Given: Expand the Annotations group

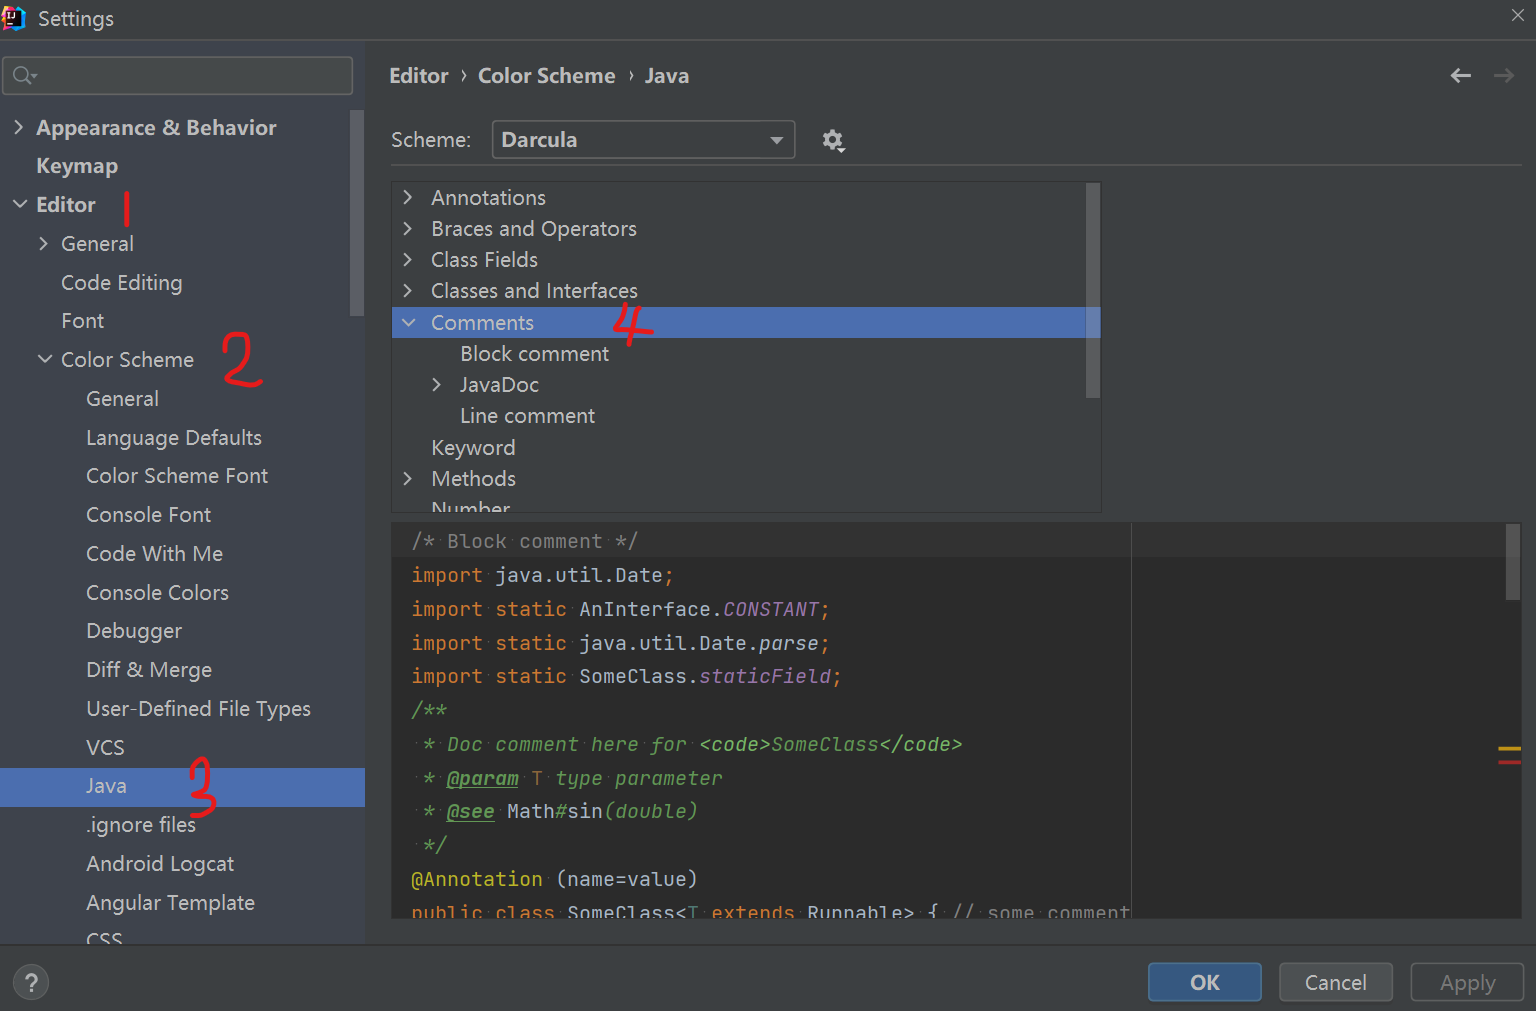Looking at the screenshot, I should pos(408,198).
